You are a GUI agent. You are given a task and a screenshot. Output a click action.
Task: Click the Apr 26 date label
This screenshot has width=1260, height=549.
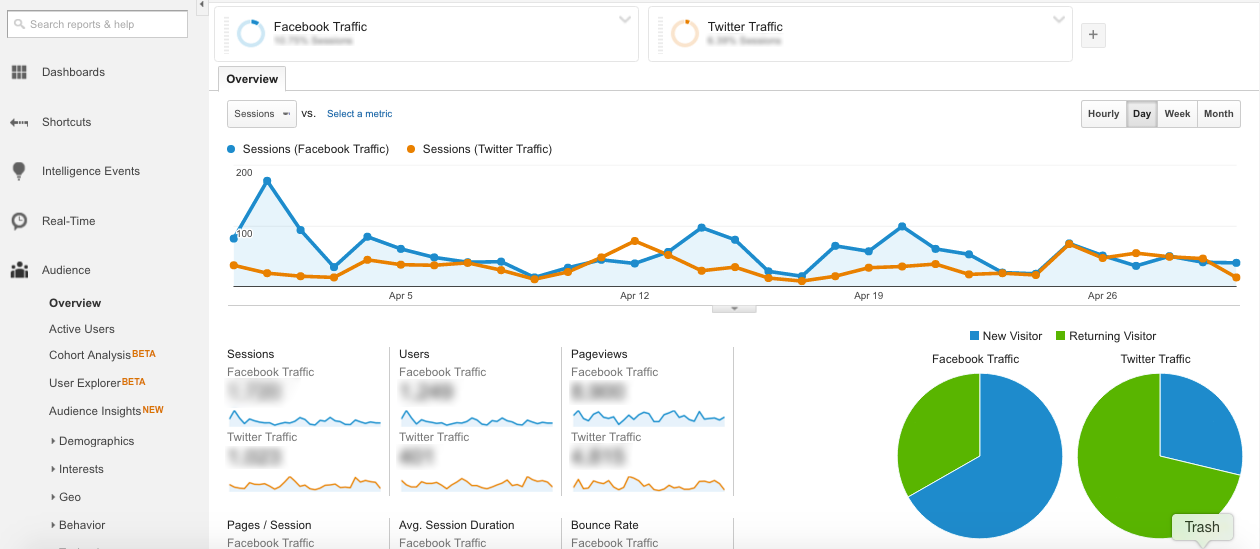(1102, 296)
